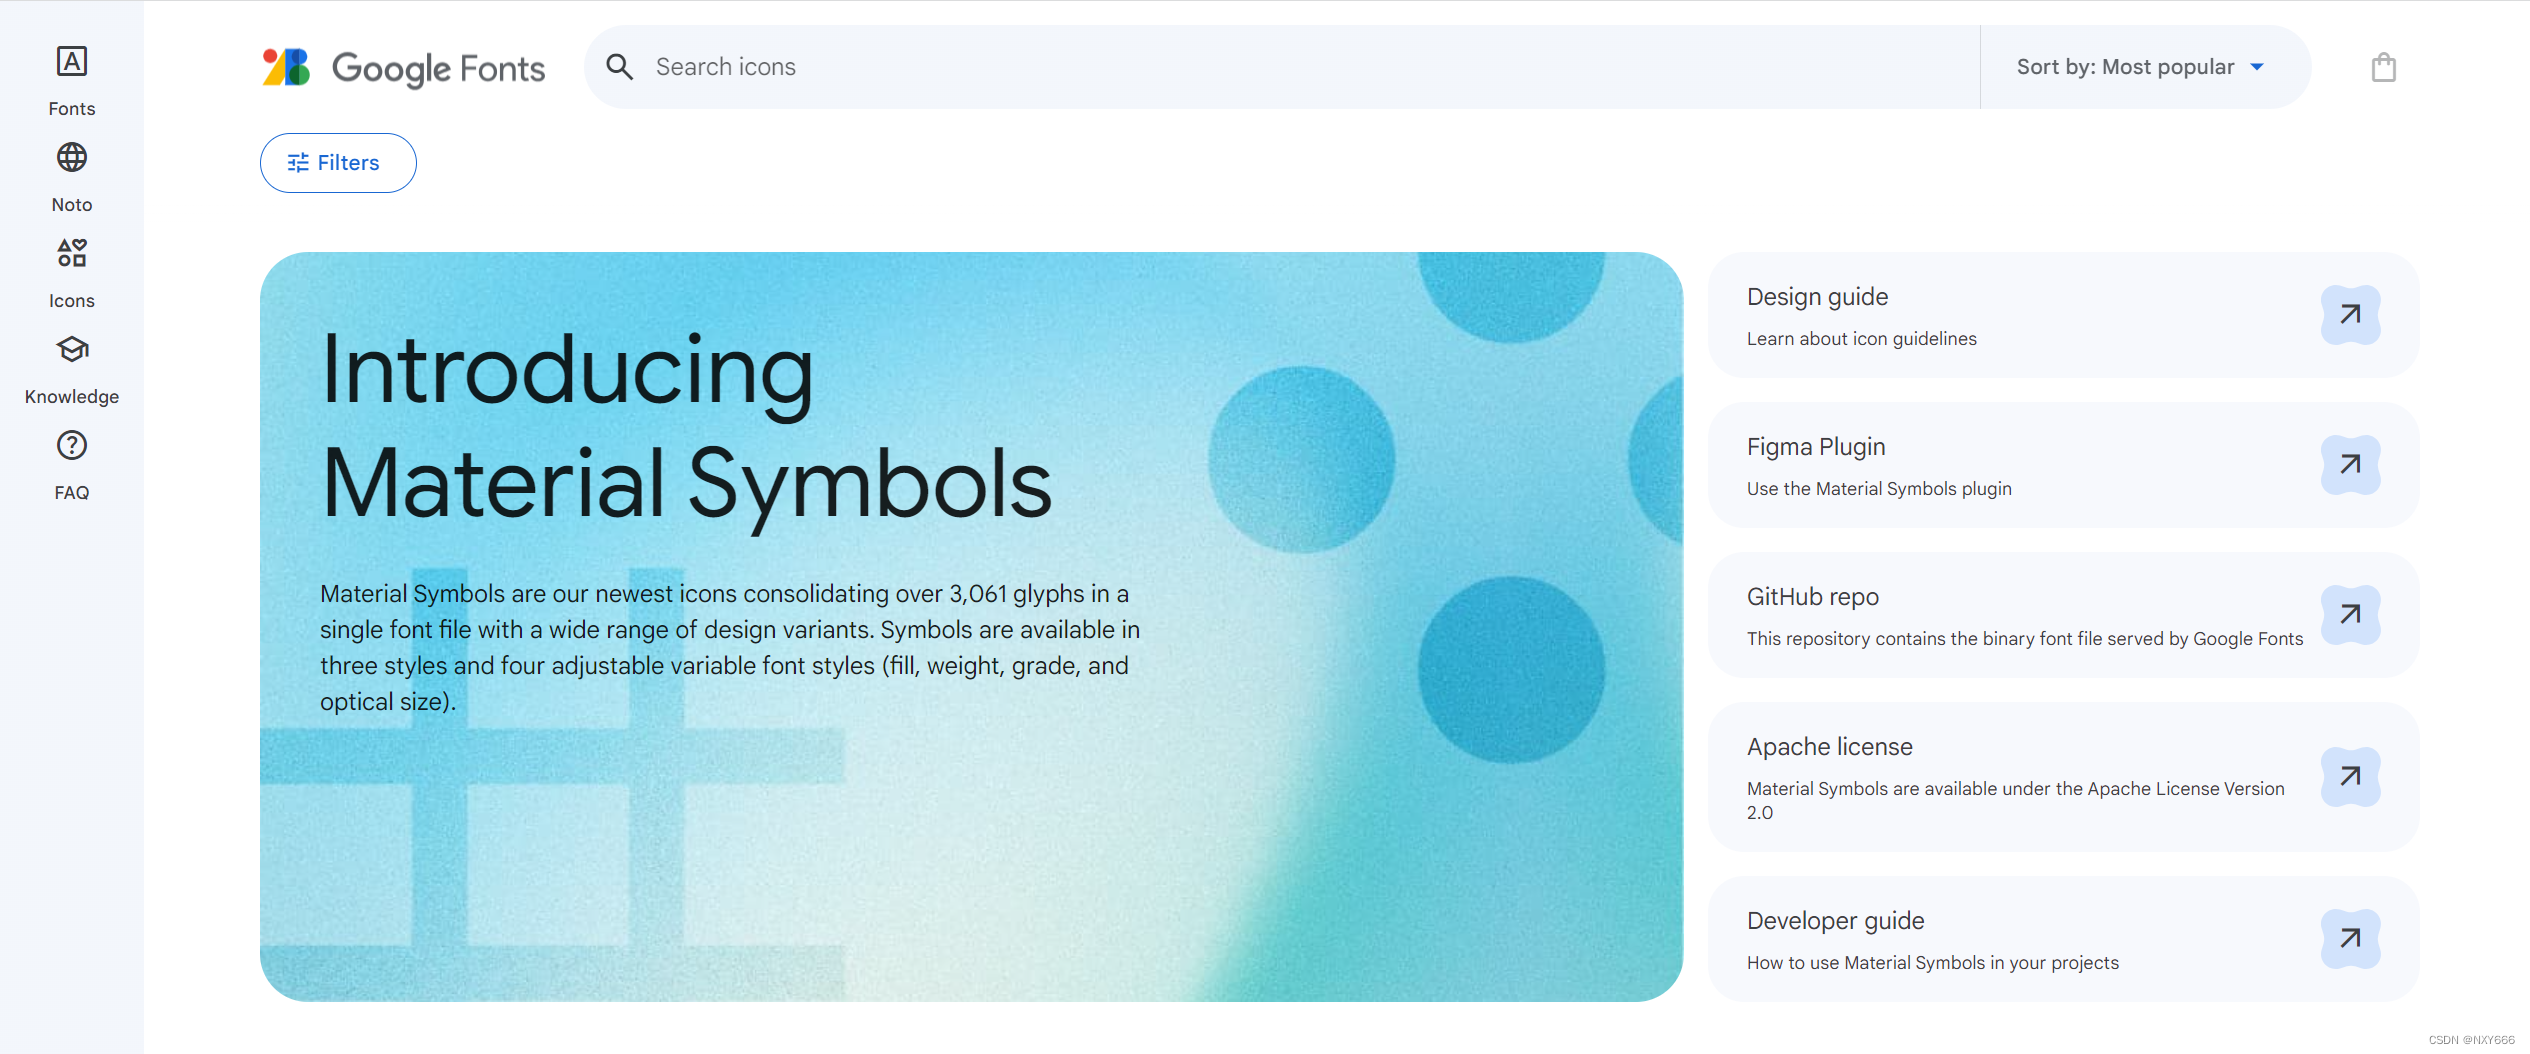Viewport: 2530px width, 1054px height.
Task: Expand sorting options via the chevron arrow
Action: (x=2257, y=66)
